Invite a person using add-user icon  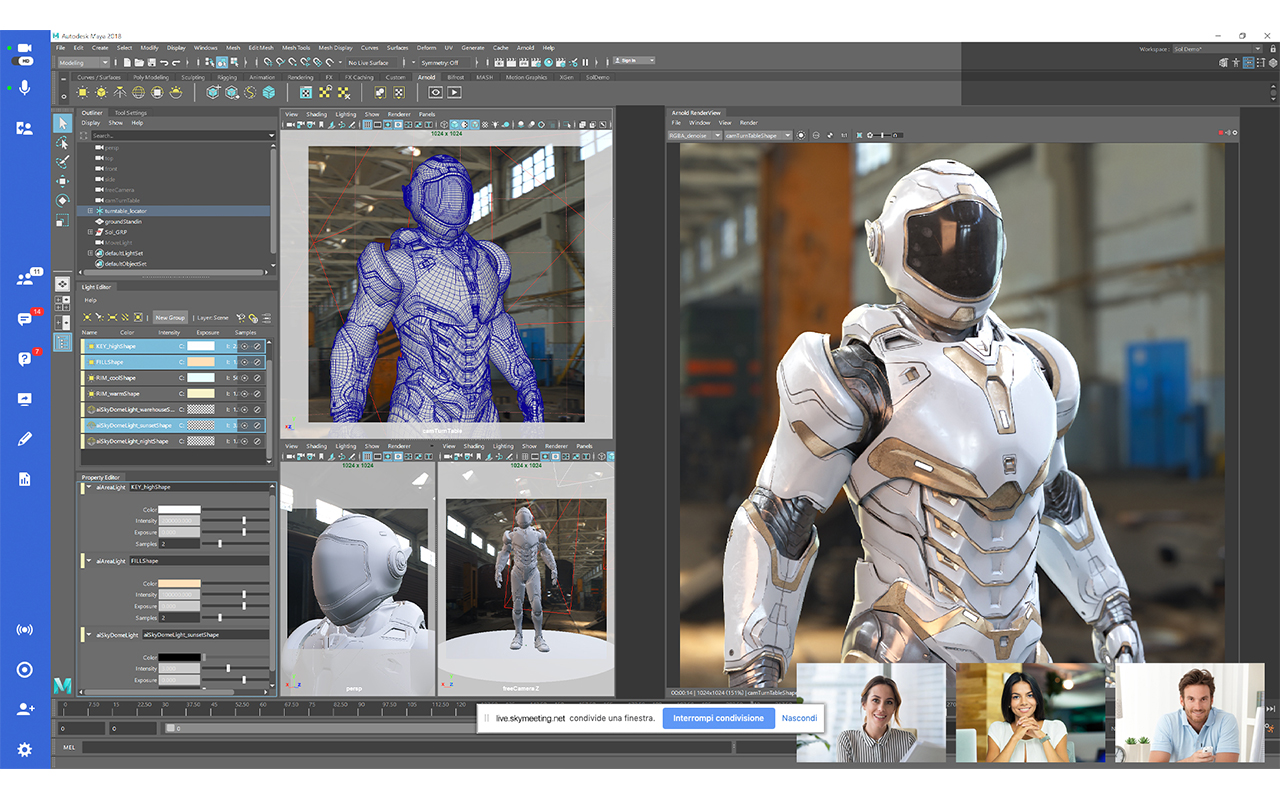(x=25, y=709)
